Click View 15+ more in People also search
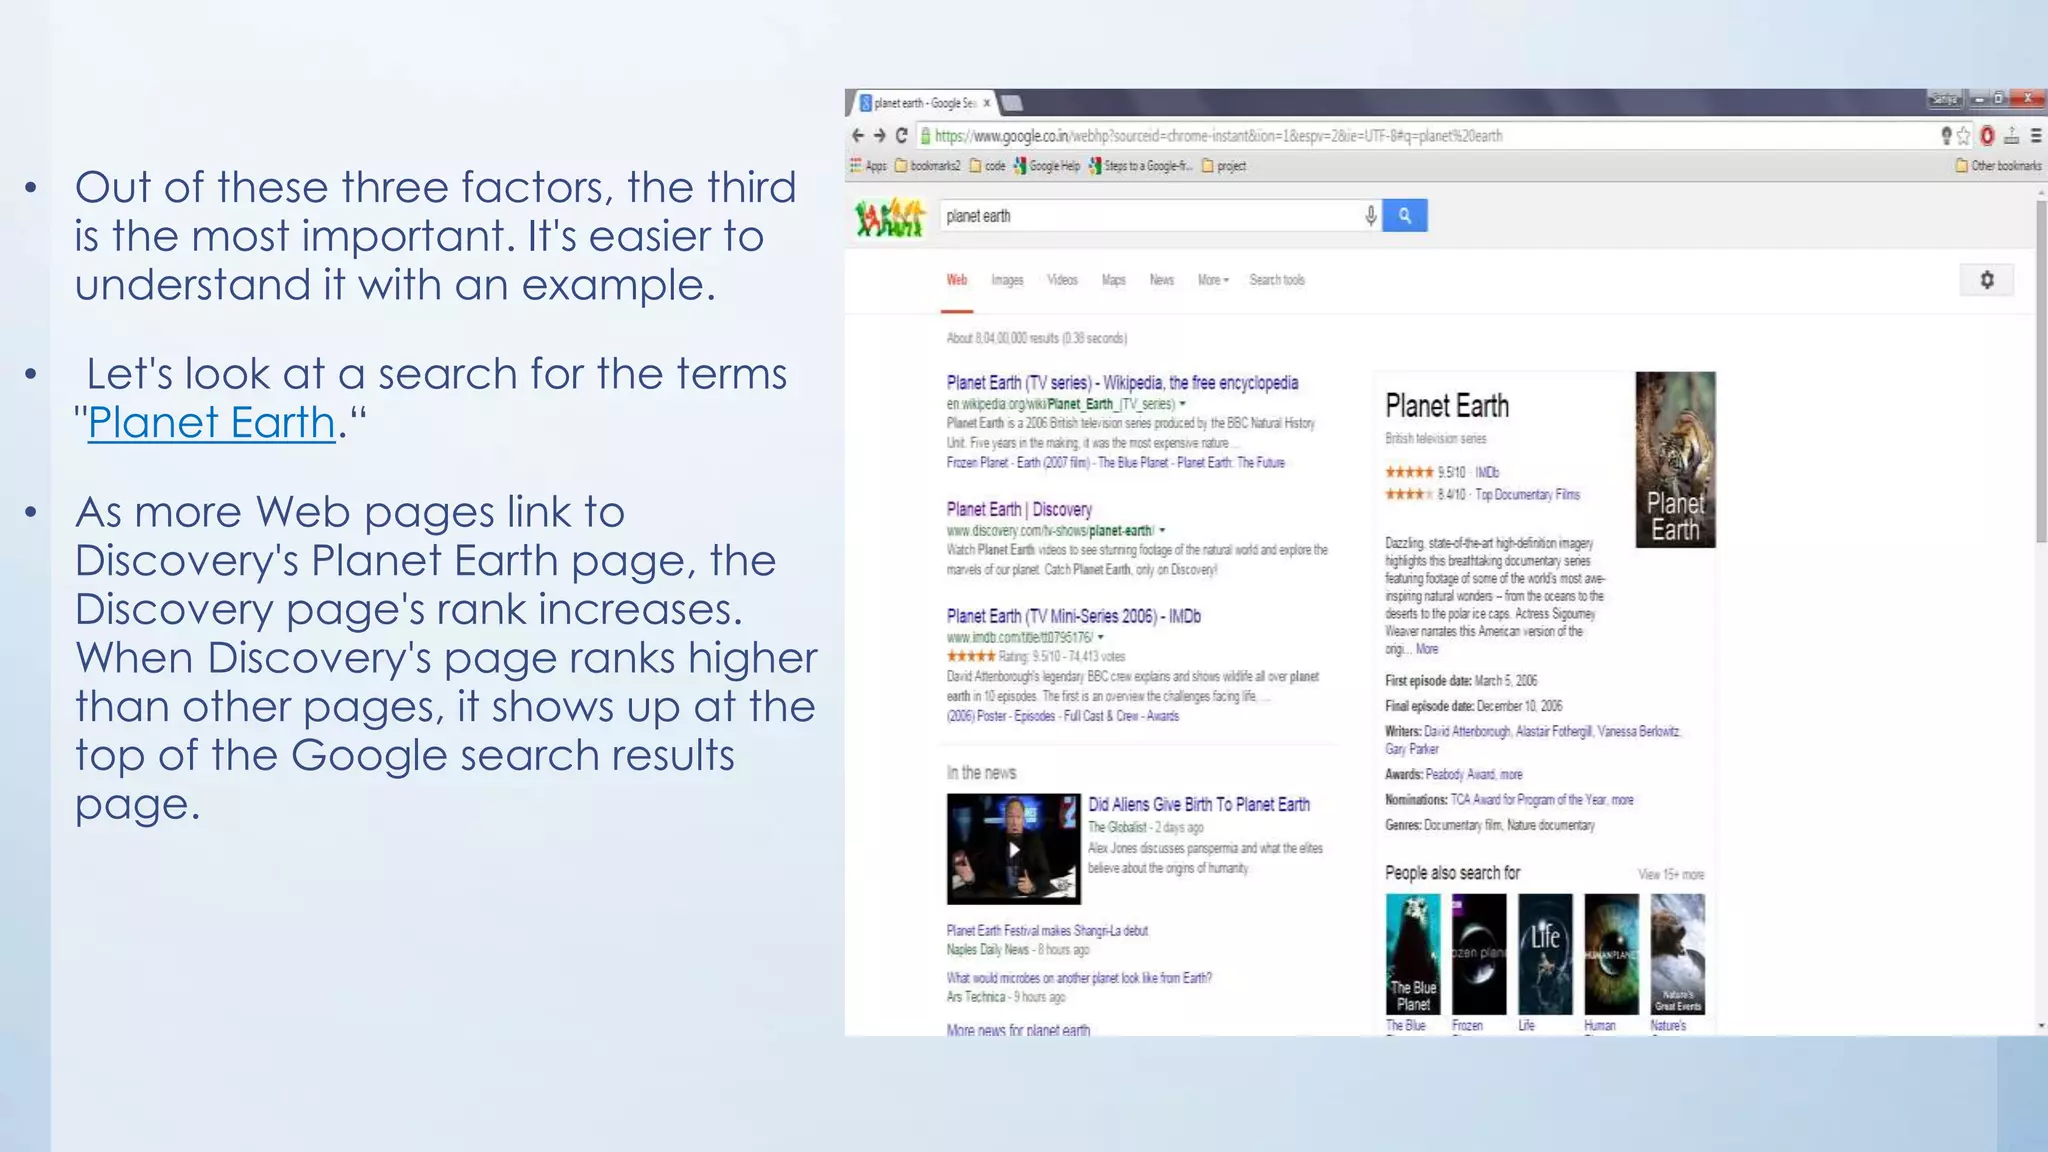Screen dimensions: 2048x1152 (1671, 874)
